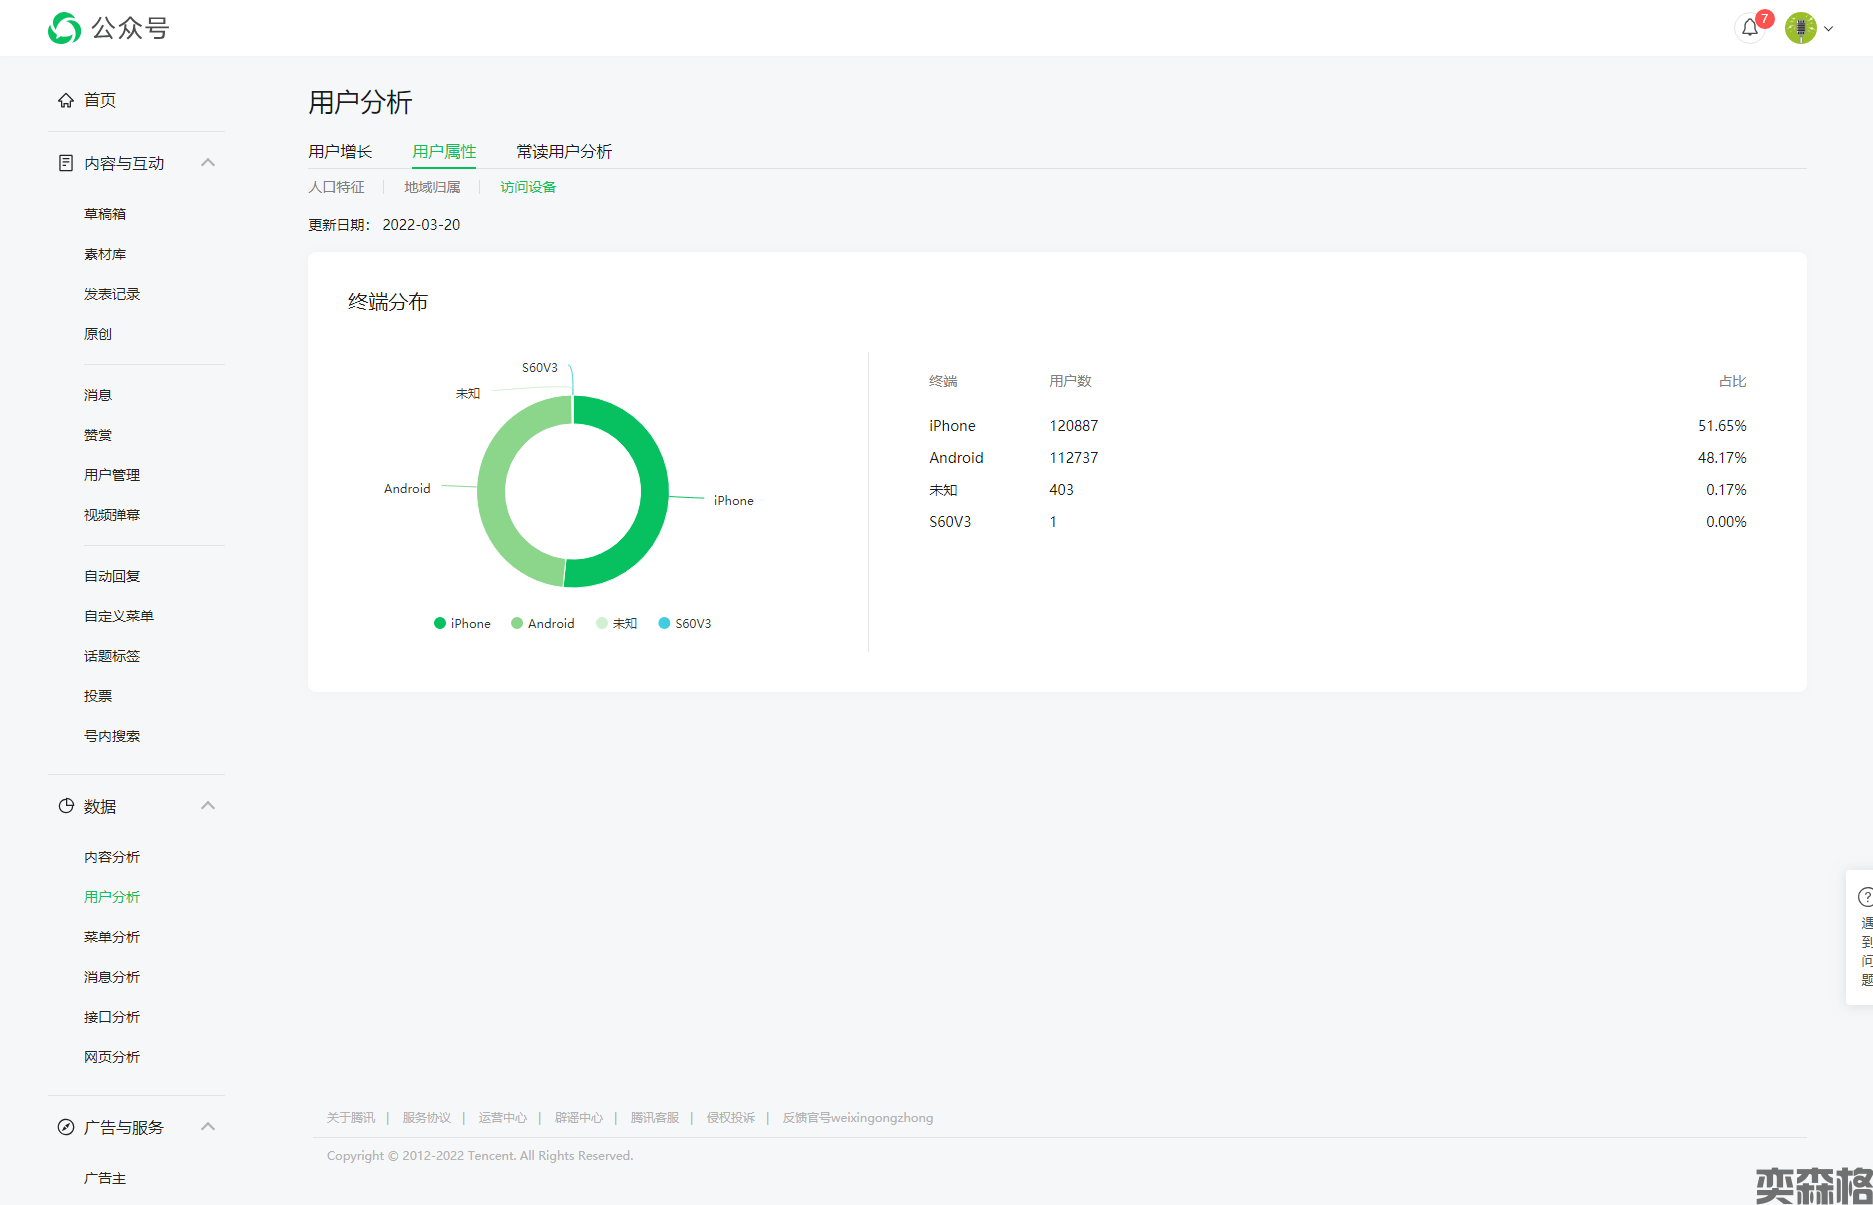The width and height of the screenshot is (1873, 1205).
Task: Click the 数据 pie chart icon
Action: coord(66,806)
